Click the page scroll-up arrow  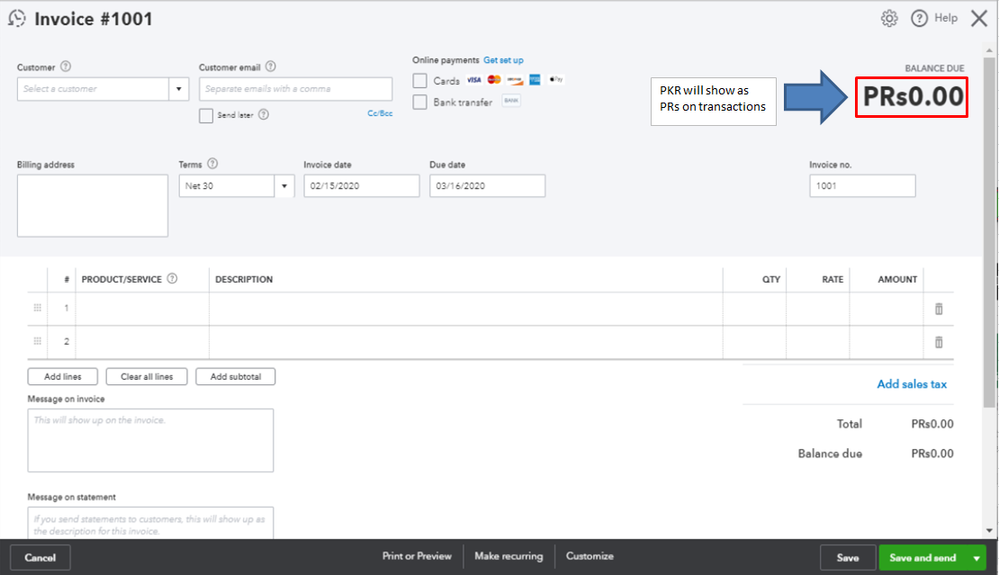point(989,50)
